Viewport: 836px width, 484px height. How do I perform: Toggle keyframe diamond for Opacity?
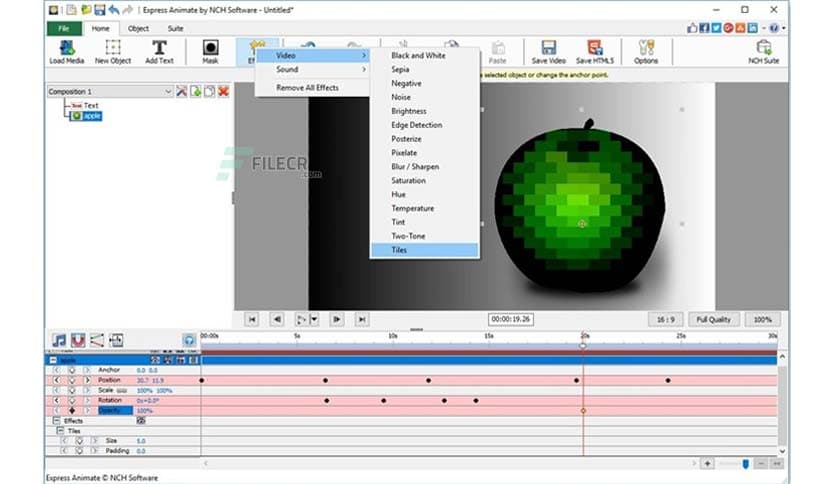pyautogui.click(x=71, y=410)
